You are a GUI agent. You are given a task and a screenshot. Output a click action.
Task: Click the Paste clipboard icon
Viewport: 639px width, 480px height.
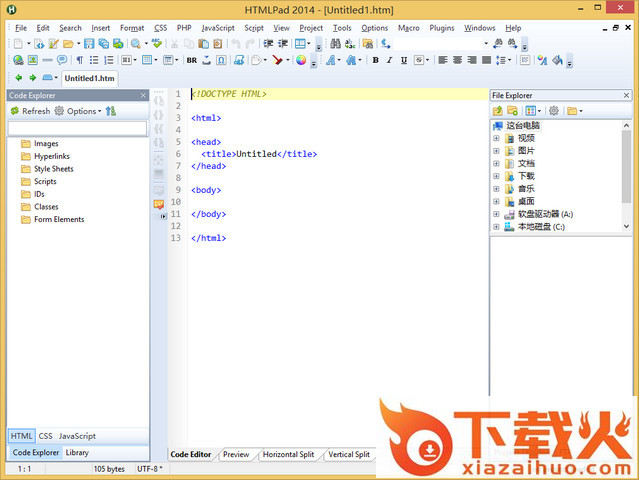pyautogui.click(x=203, y=44)
